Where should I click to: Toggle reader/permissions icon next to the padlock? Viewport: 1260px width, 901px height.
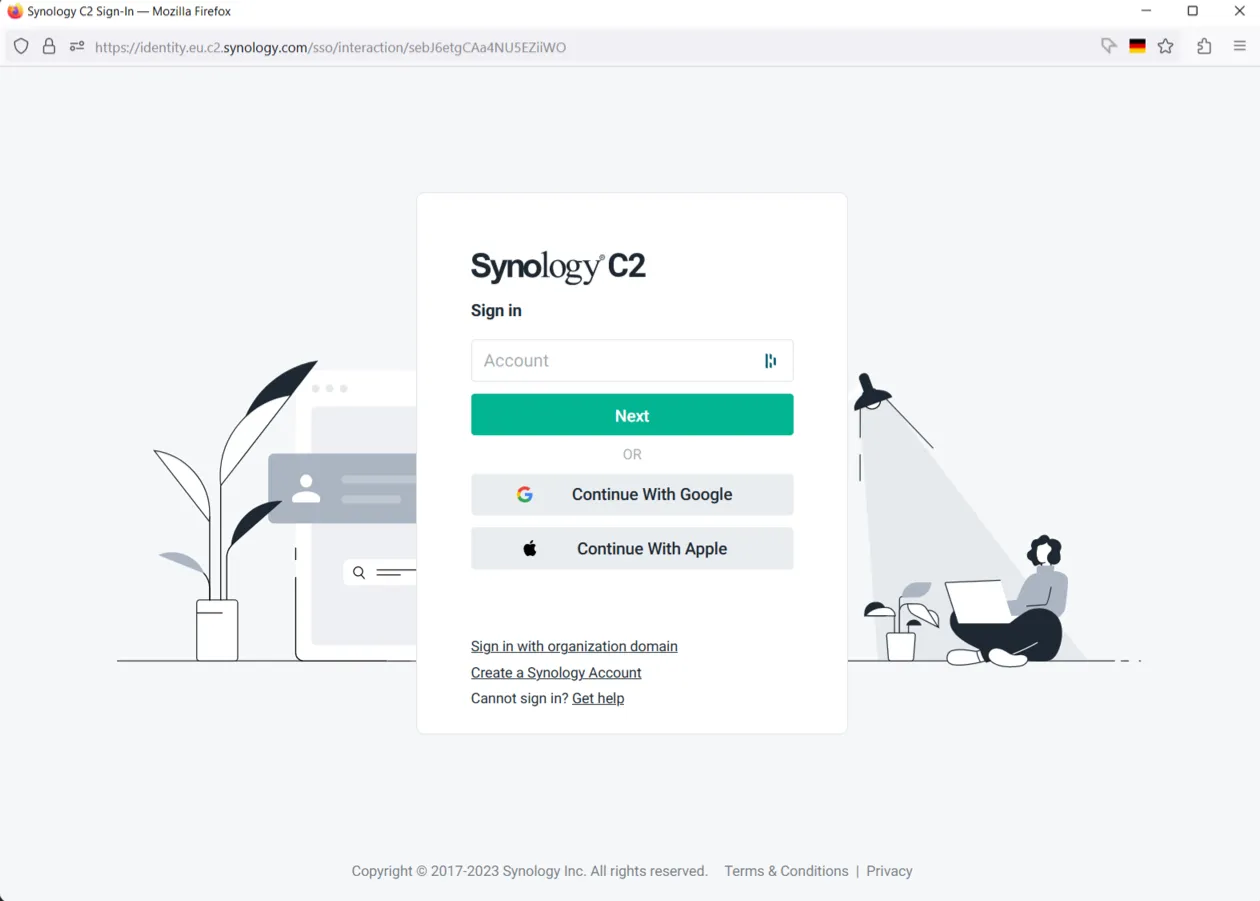coord(76,46)
